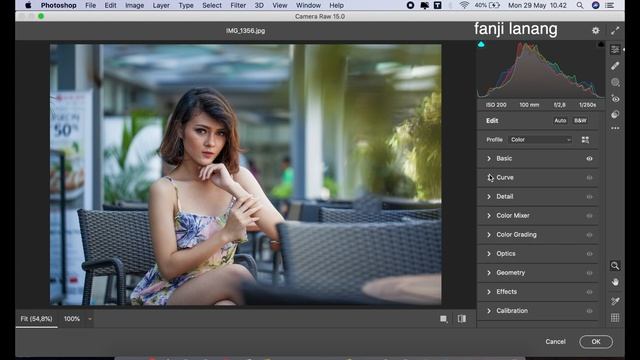
Task: Open Spotlight search in menu bar
Action: pyautogui.click(x=580, y=5)
